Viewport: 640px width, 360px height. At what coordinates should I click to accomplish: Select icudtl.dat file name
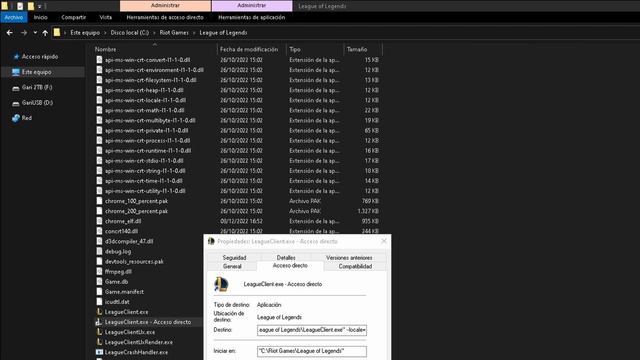117,302
